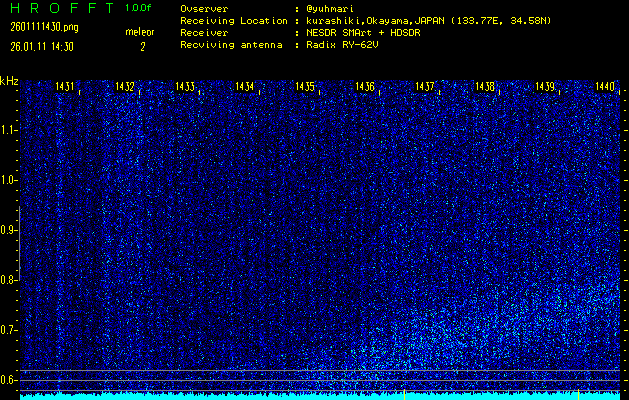Viewport: 629px width, 400px height.
Task: Select the 1435 time marker
Action: pyautogui.click(x=305, y=87)
